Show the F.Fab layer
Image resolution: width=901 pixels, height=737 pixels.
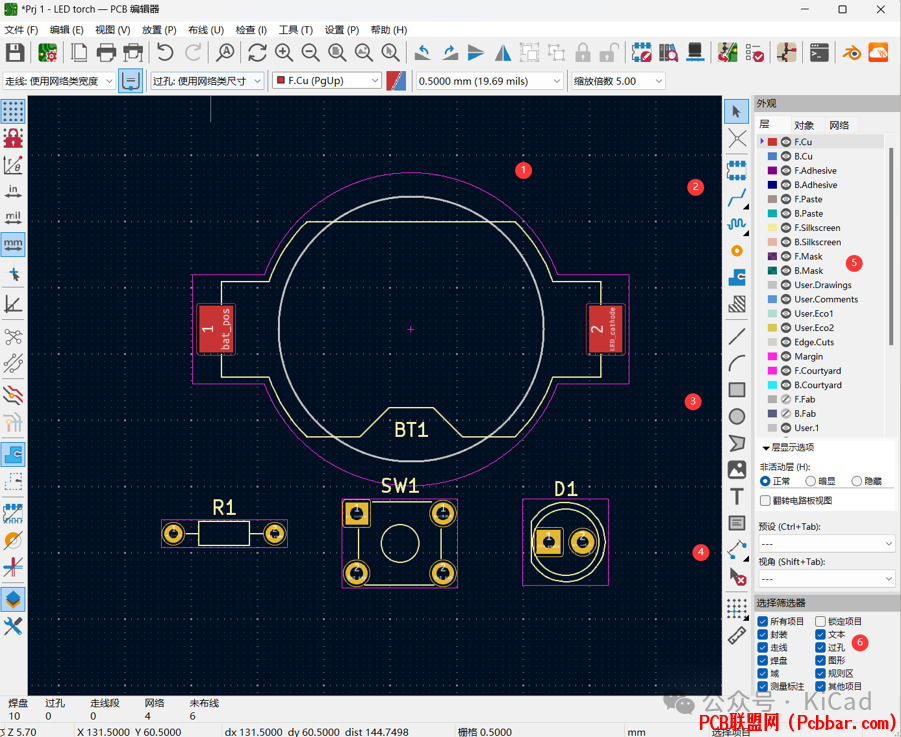(x=786, y=399)
